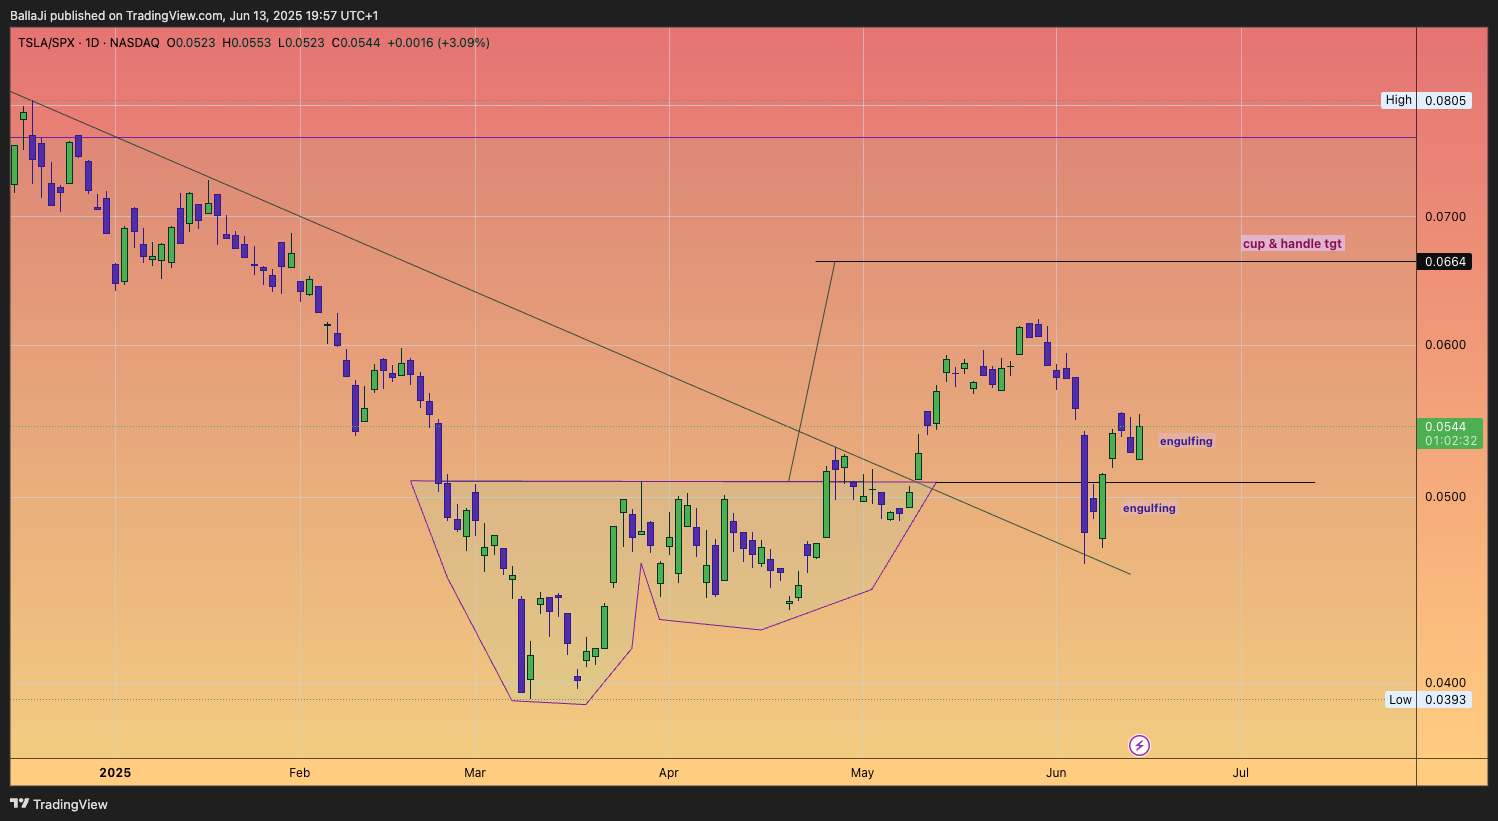Click the countdown timer 01:02:32

(1451, 441)
